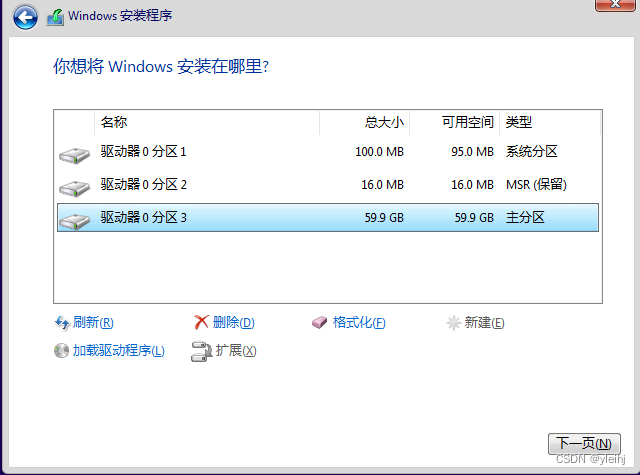Delete partition using 删除(D) link
This screenshot has width=640, height=475.
point(233,323)
